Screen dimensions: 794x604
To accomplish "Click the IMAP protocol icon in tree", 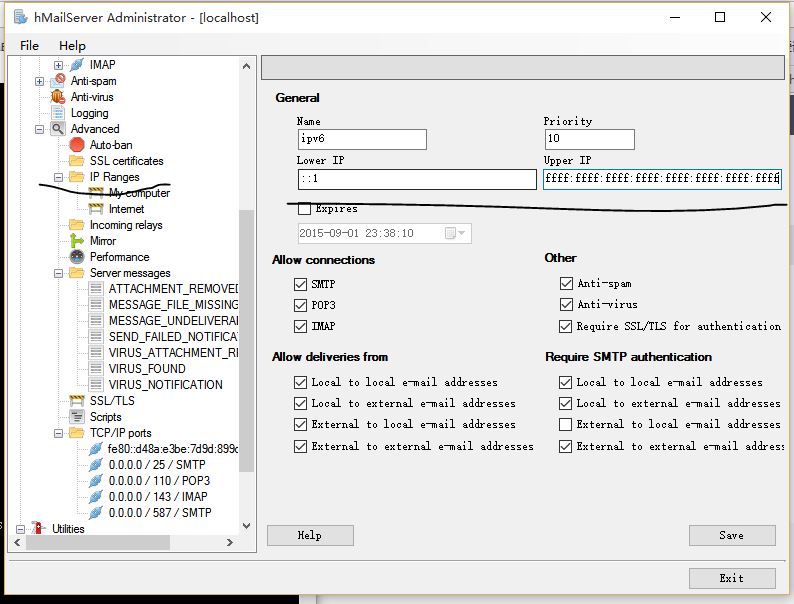I will point(77,65).
